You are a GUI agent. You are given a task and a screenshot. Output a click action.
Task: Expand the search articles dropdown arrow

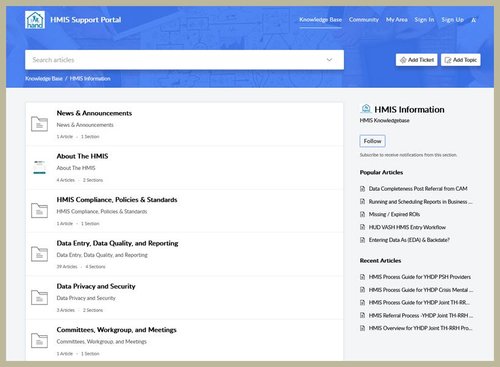[x=329, y=60]
